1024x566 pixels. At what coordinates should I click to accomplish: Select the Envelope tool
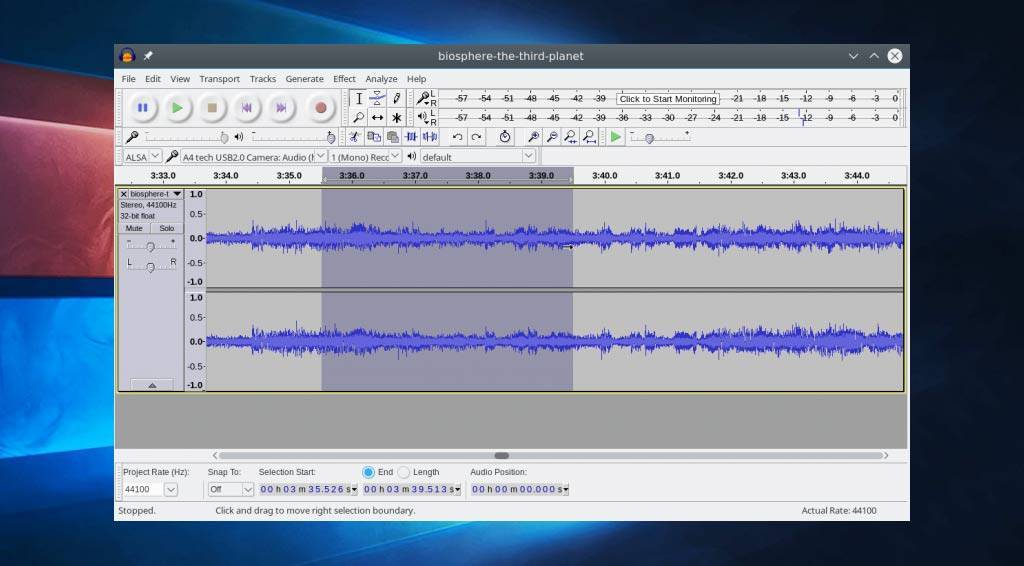point(377,98)
